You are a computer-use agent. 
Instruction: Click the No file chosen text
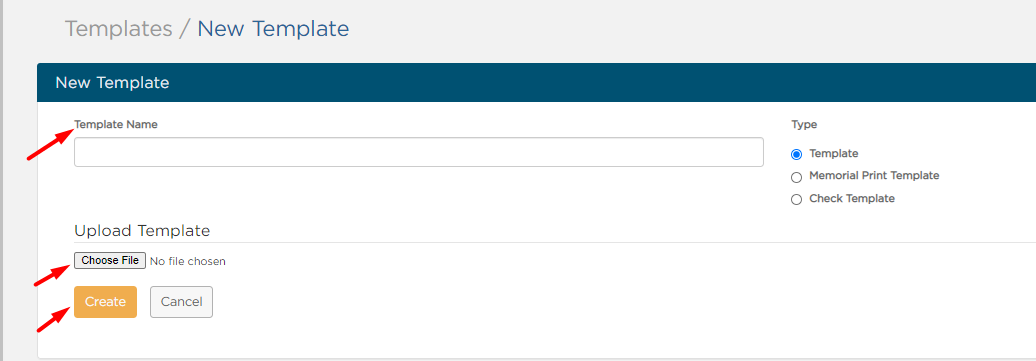188,261
